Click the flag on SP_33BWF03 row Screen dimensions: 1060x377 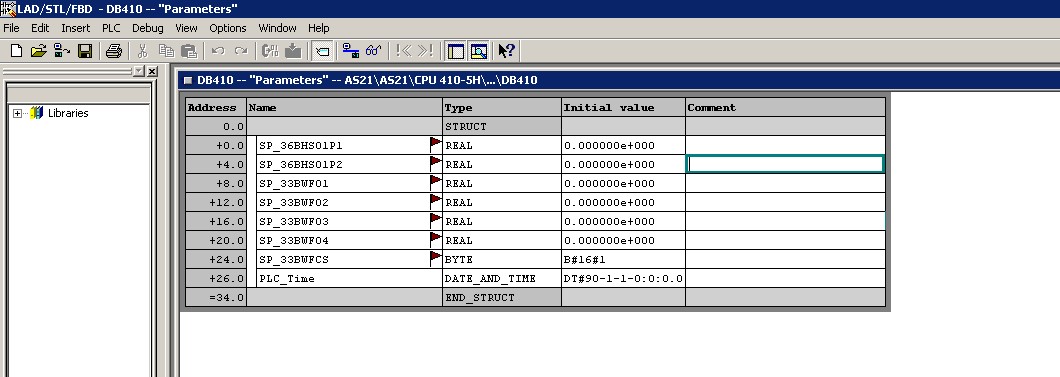[435, 220]
